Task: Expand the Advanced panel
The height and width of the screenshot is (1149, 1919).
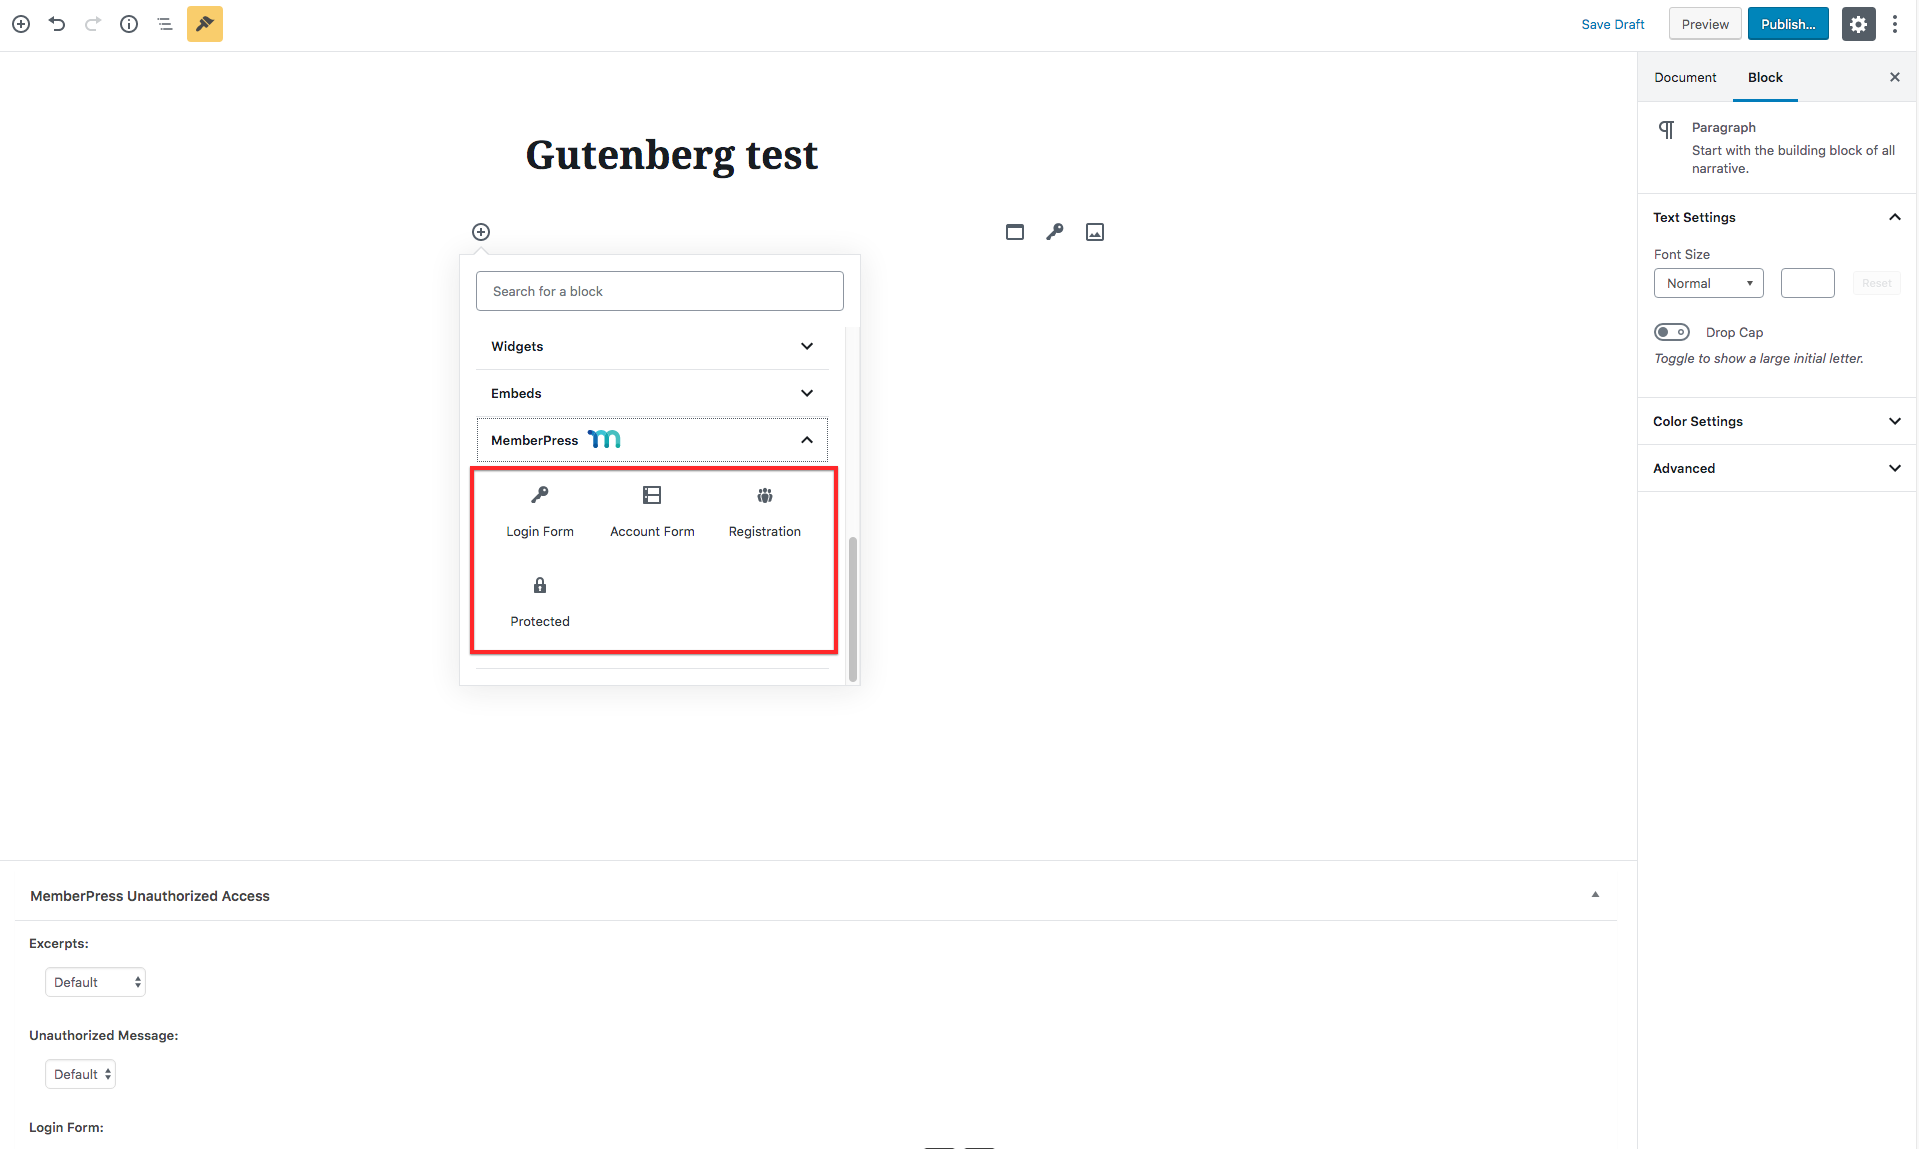Action: [1777, 468]
